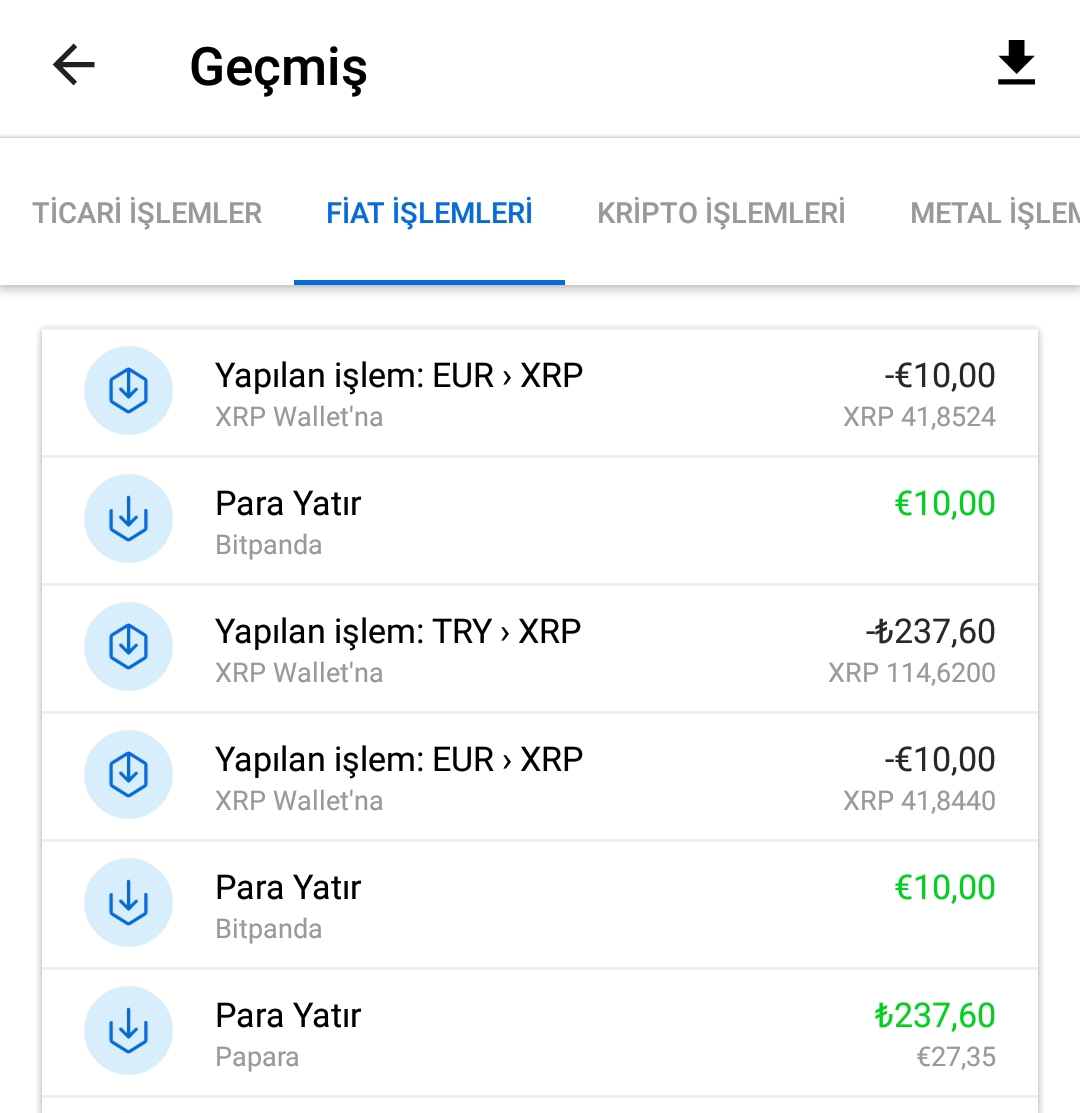
Task: Select the FİAT İŞLEMLERİ tab
Action: [429, 213]
